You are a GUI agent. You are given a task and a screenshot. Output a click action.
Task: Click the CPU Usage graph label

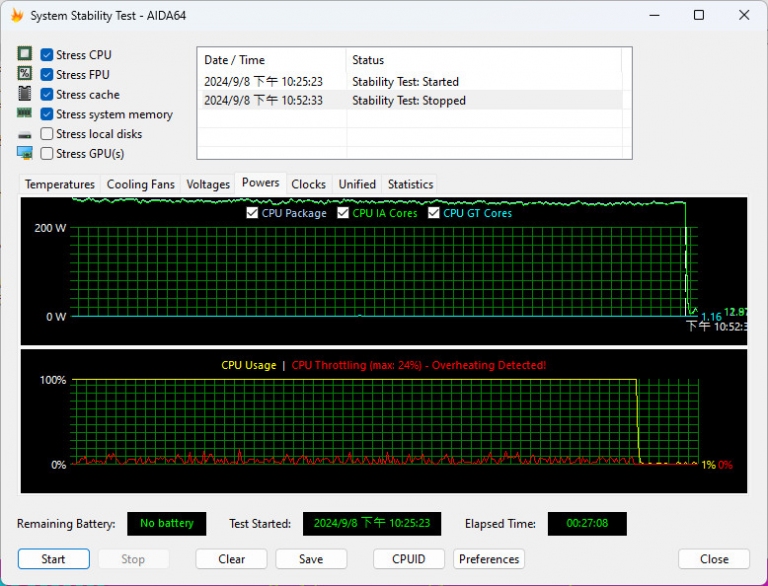tap(249, 365)
